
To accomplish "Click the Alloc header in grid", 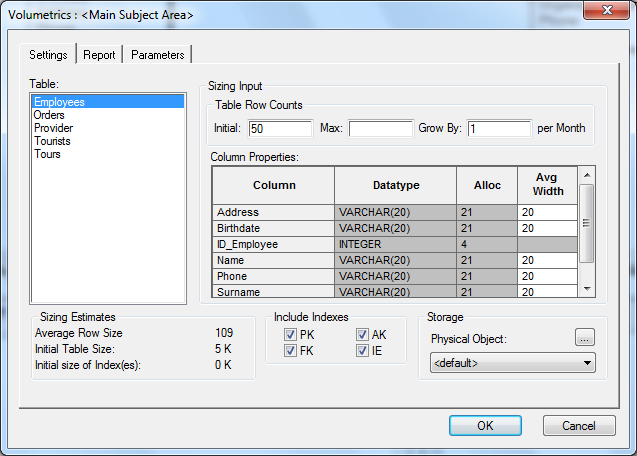I will click(487, 185).
